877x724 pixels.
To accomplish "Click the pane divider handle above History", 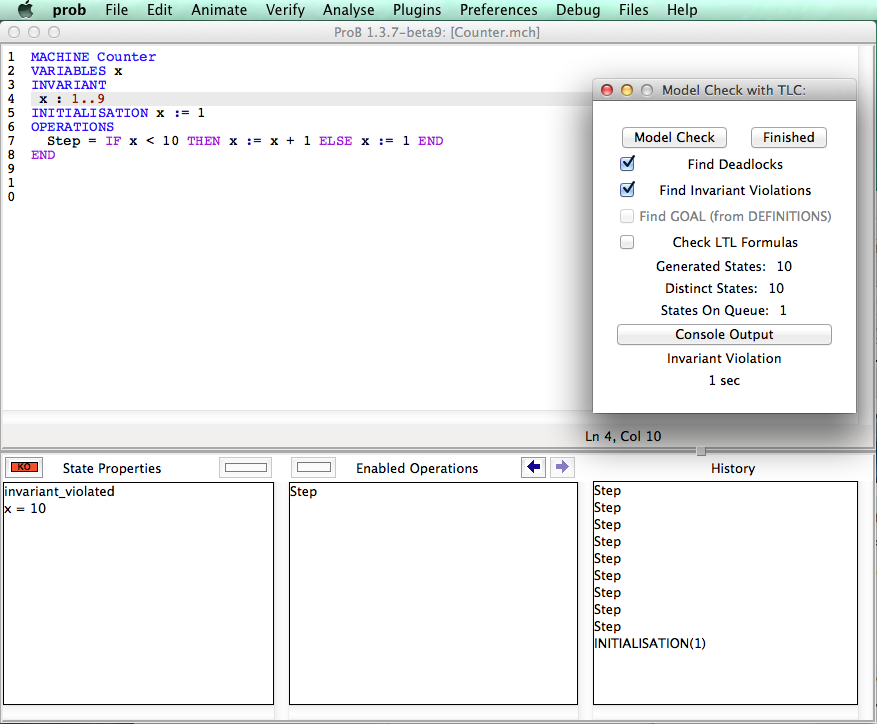I will 700,451.
